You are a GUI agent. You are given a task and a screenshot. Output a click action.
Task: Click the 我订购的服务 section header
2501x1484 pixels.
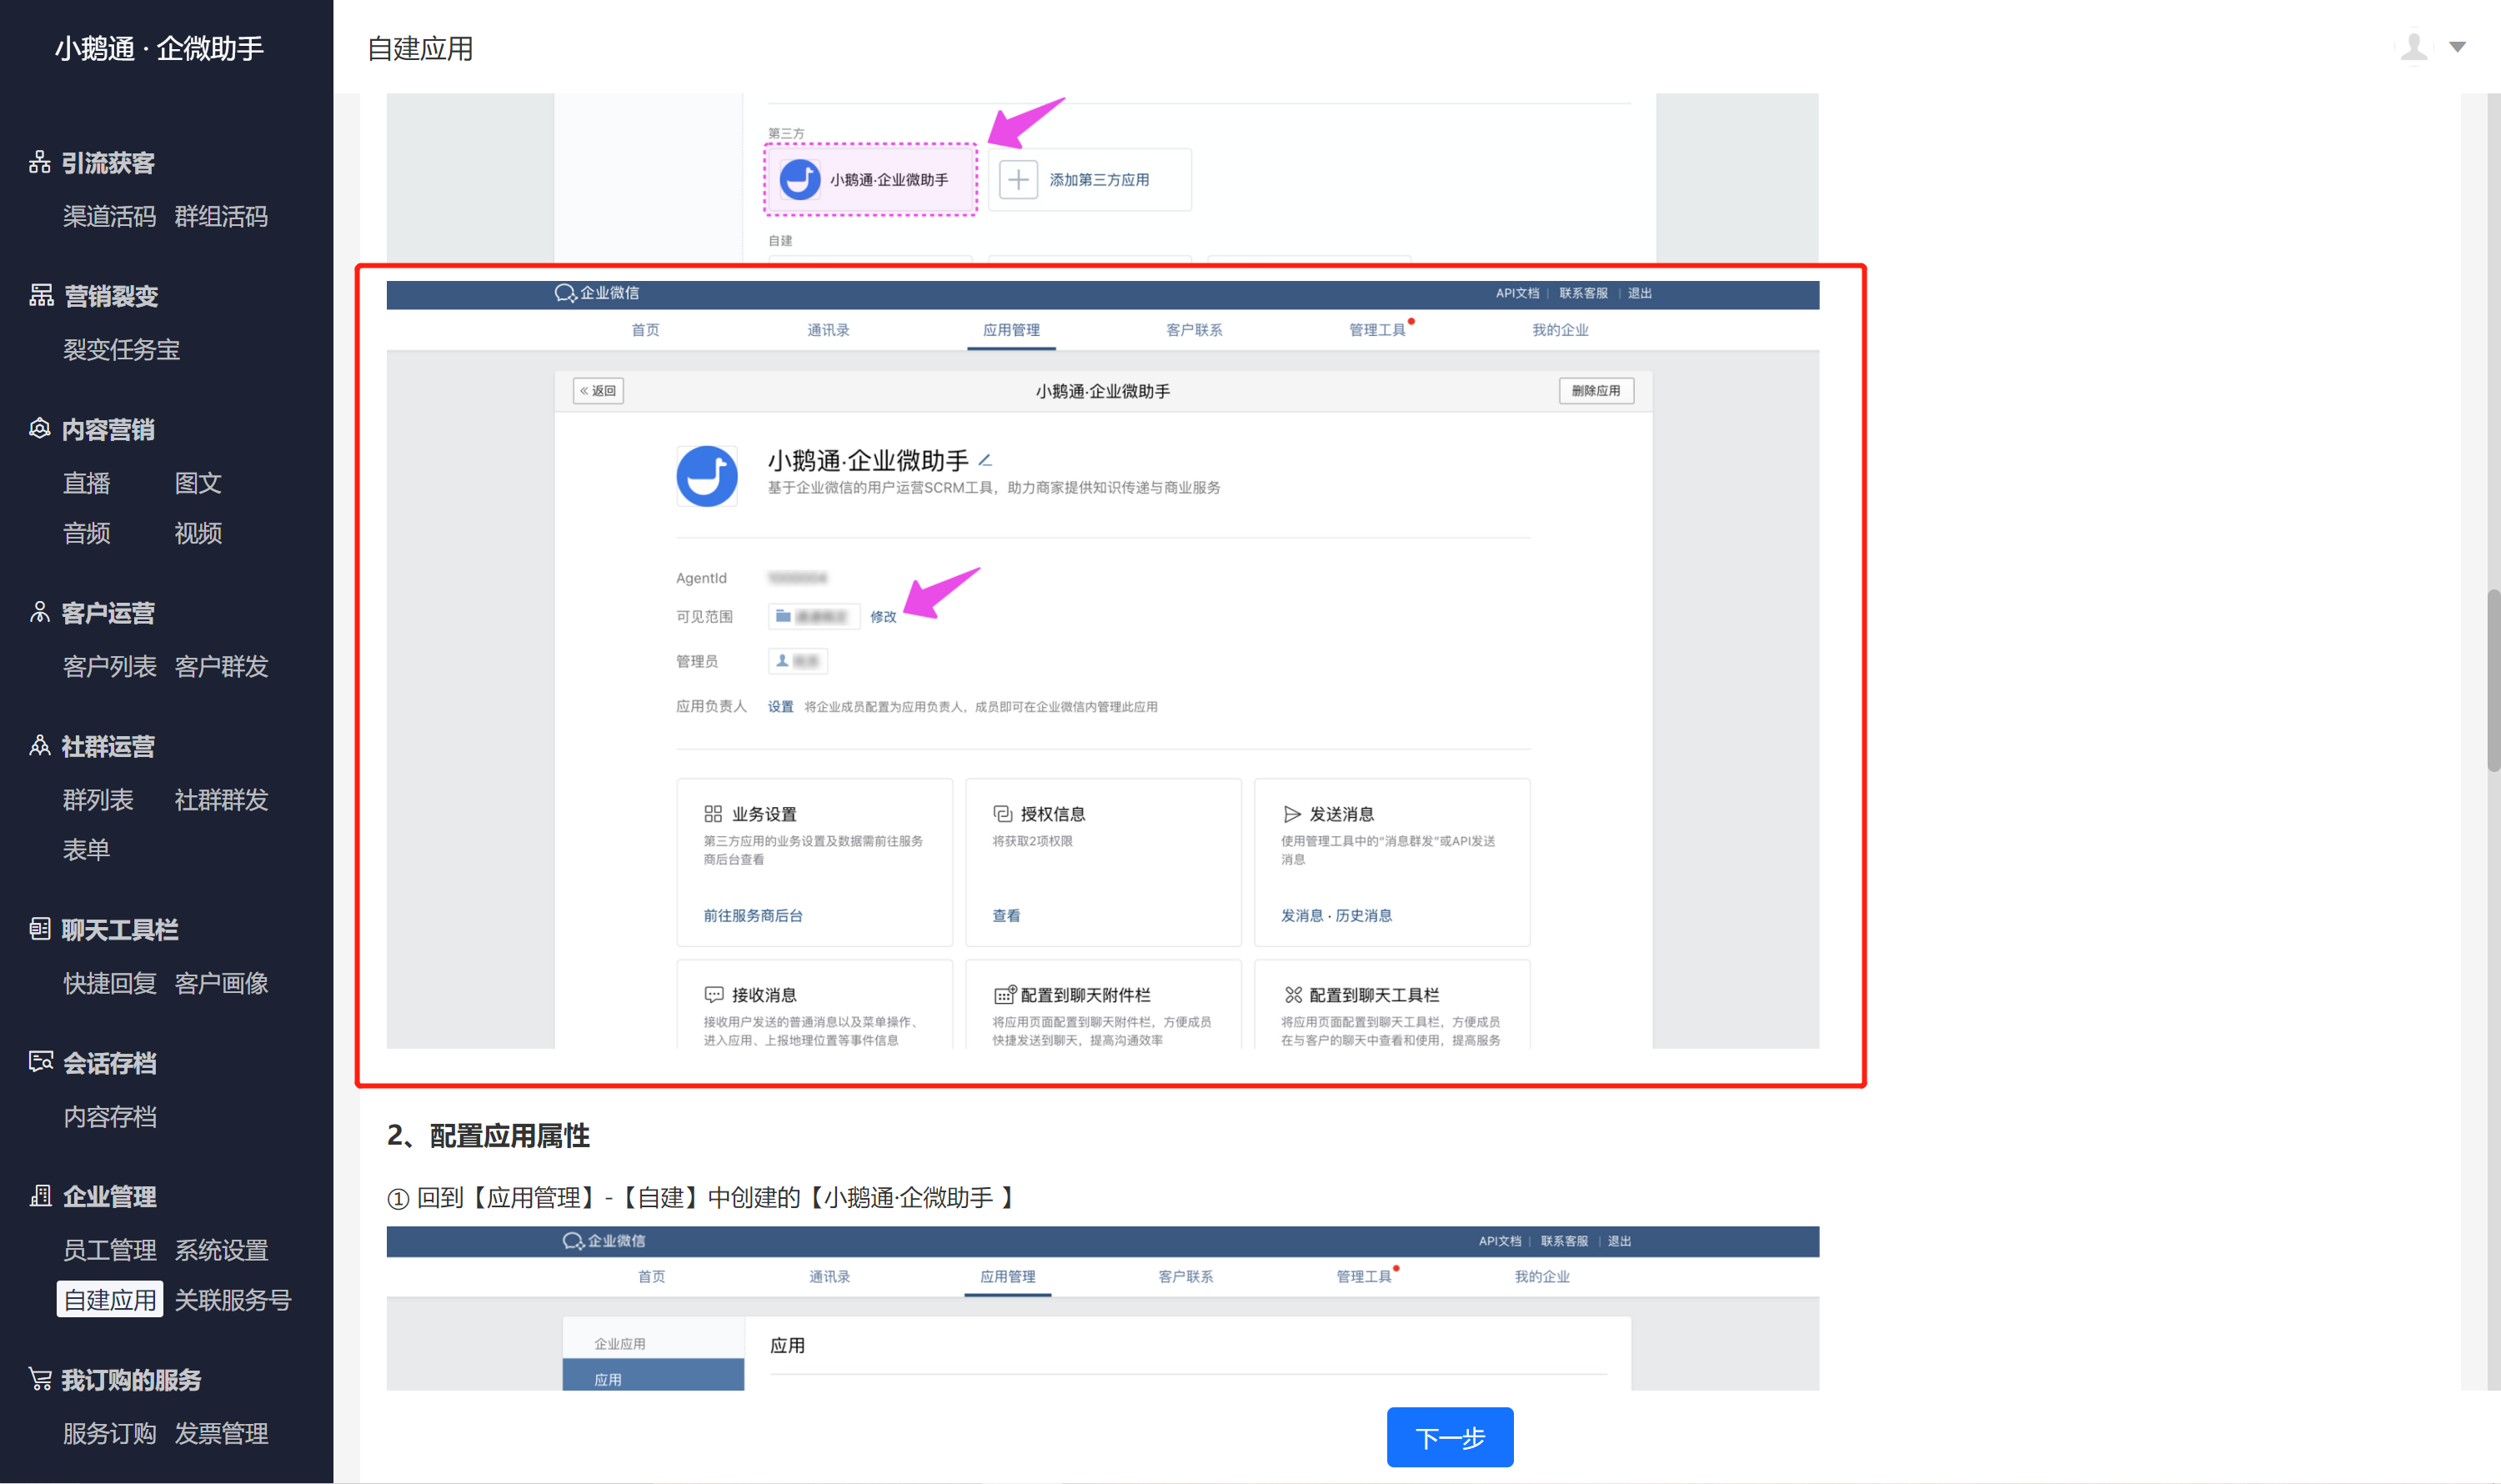coord(132,1379)
